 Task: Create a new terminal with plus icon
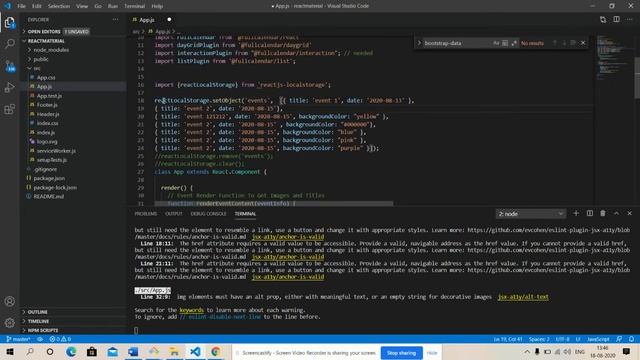(x=576, y=213)
